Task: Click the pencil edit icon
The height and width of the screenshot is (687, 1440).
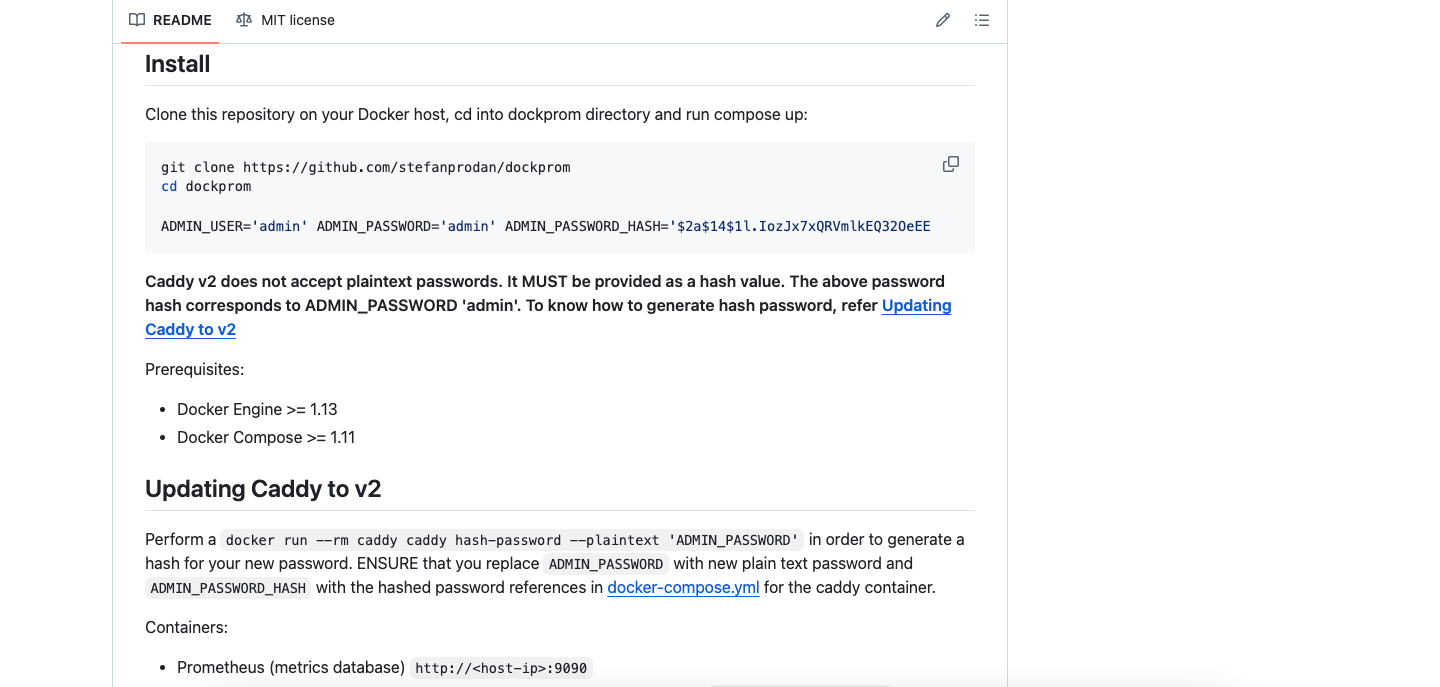Action: click(x=943, y=20)
